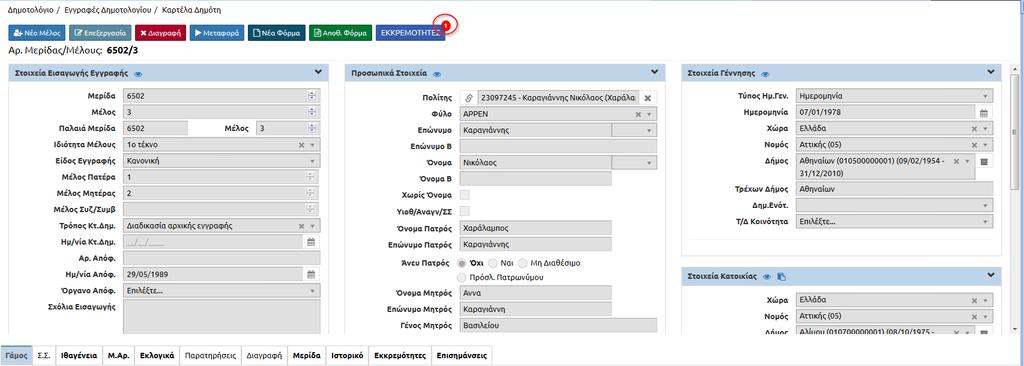The height and width of the screenshot is (366, 1024).
Task: Click the Μέλος Πατέρα spinner
Action: 312,177
